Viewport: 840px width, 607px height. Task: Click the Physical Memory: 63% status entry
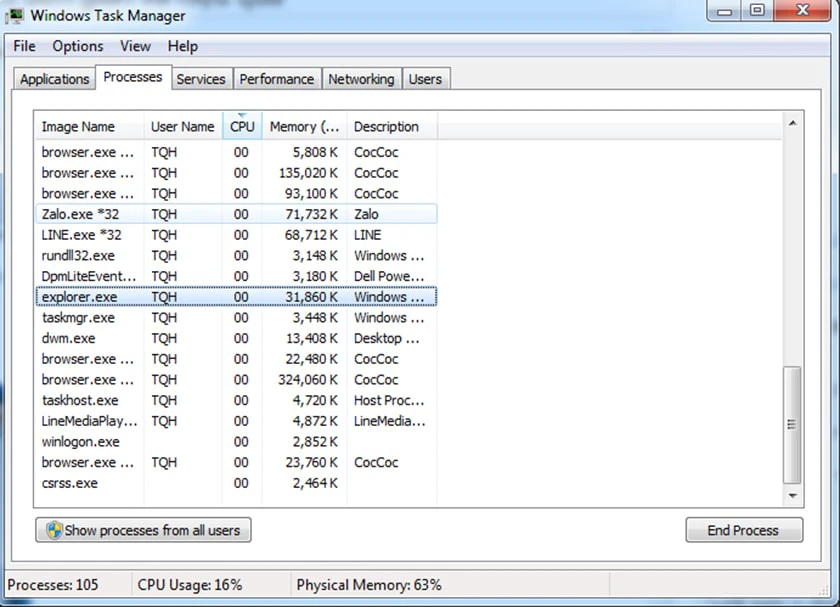tap(369, 584)
